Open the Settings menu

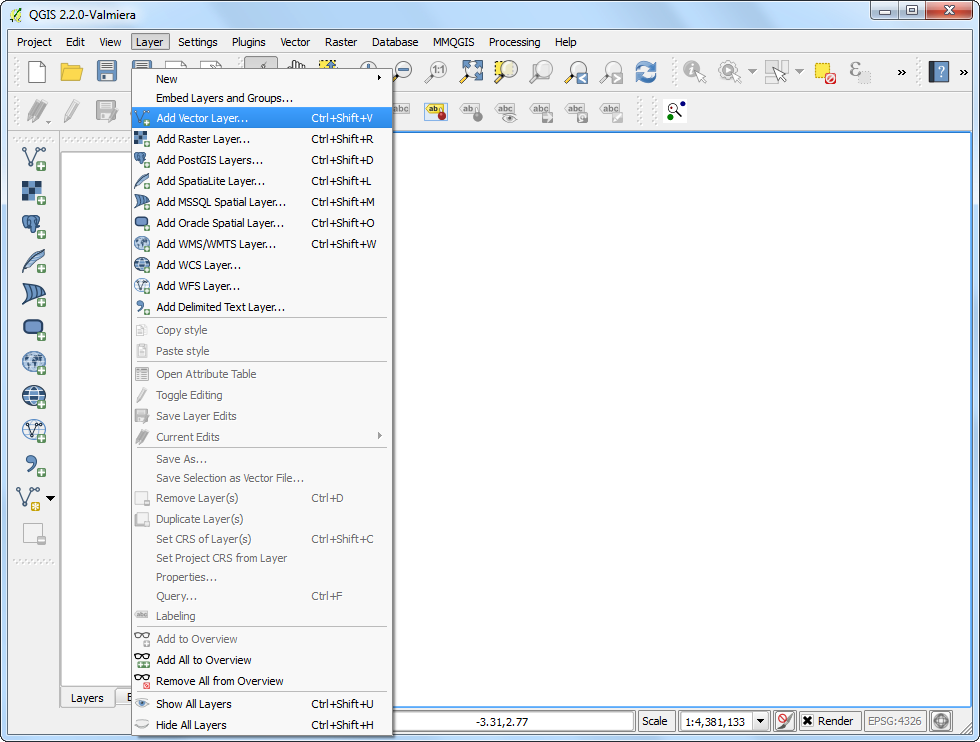click(x=198, y=42)
